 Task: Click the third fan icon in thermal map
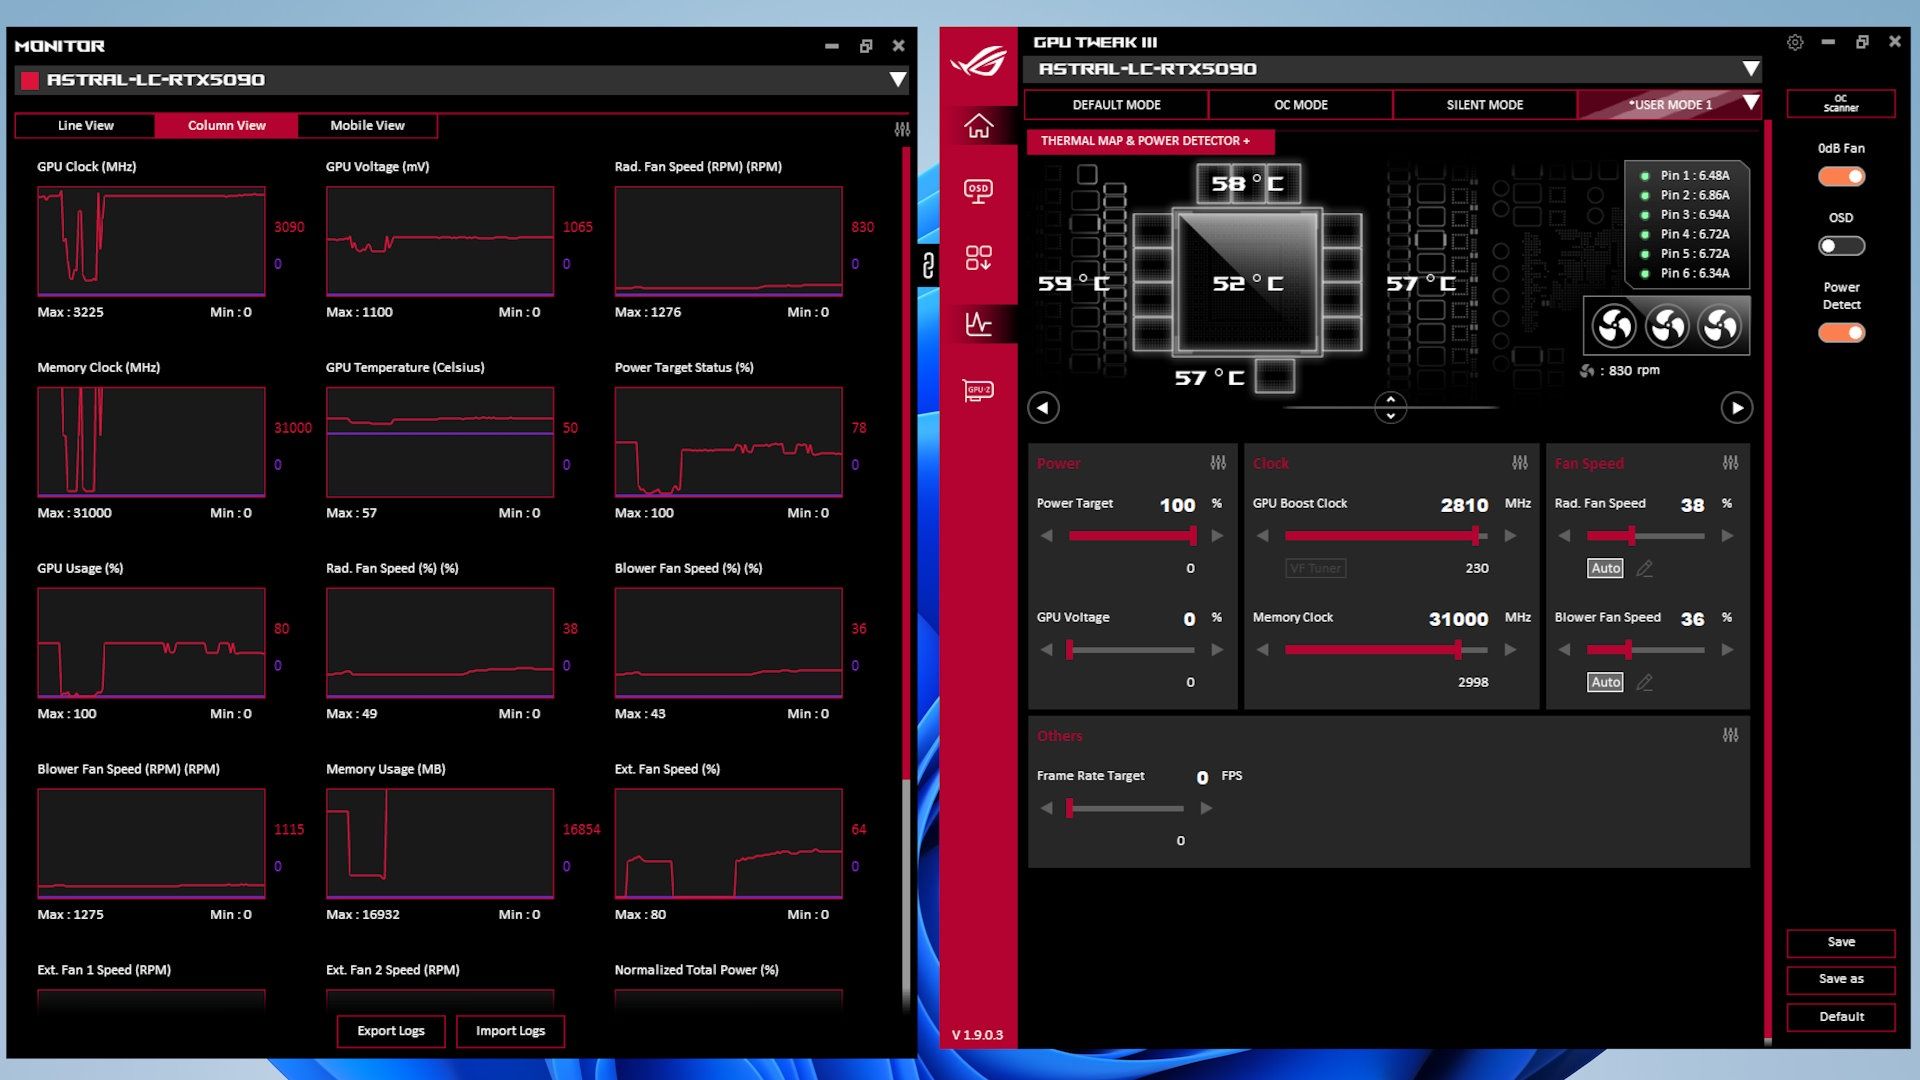(1720, 325)
